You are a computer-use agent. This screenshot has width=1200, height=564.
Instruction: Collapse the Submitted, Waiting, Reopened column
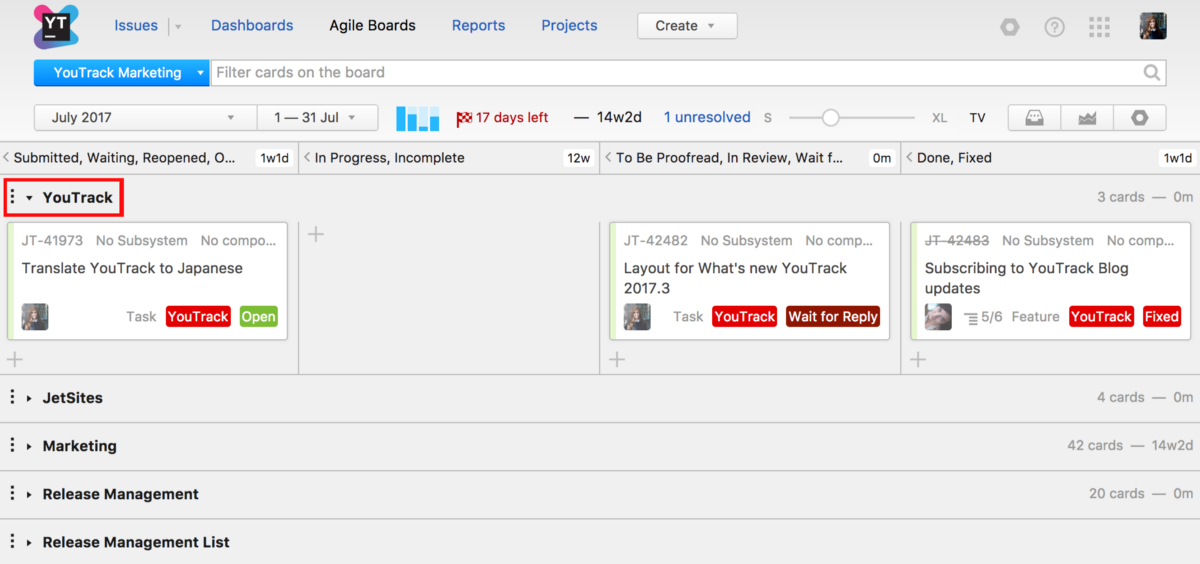(7, 158)
